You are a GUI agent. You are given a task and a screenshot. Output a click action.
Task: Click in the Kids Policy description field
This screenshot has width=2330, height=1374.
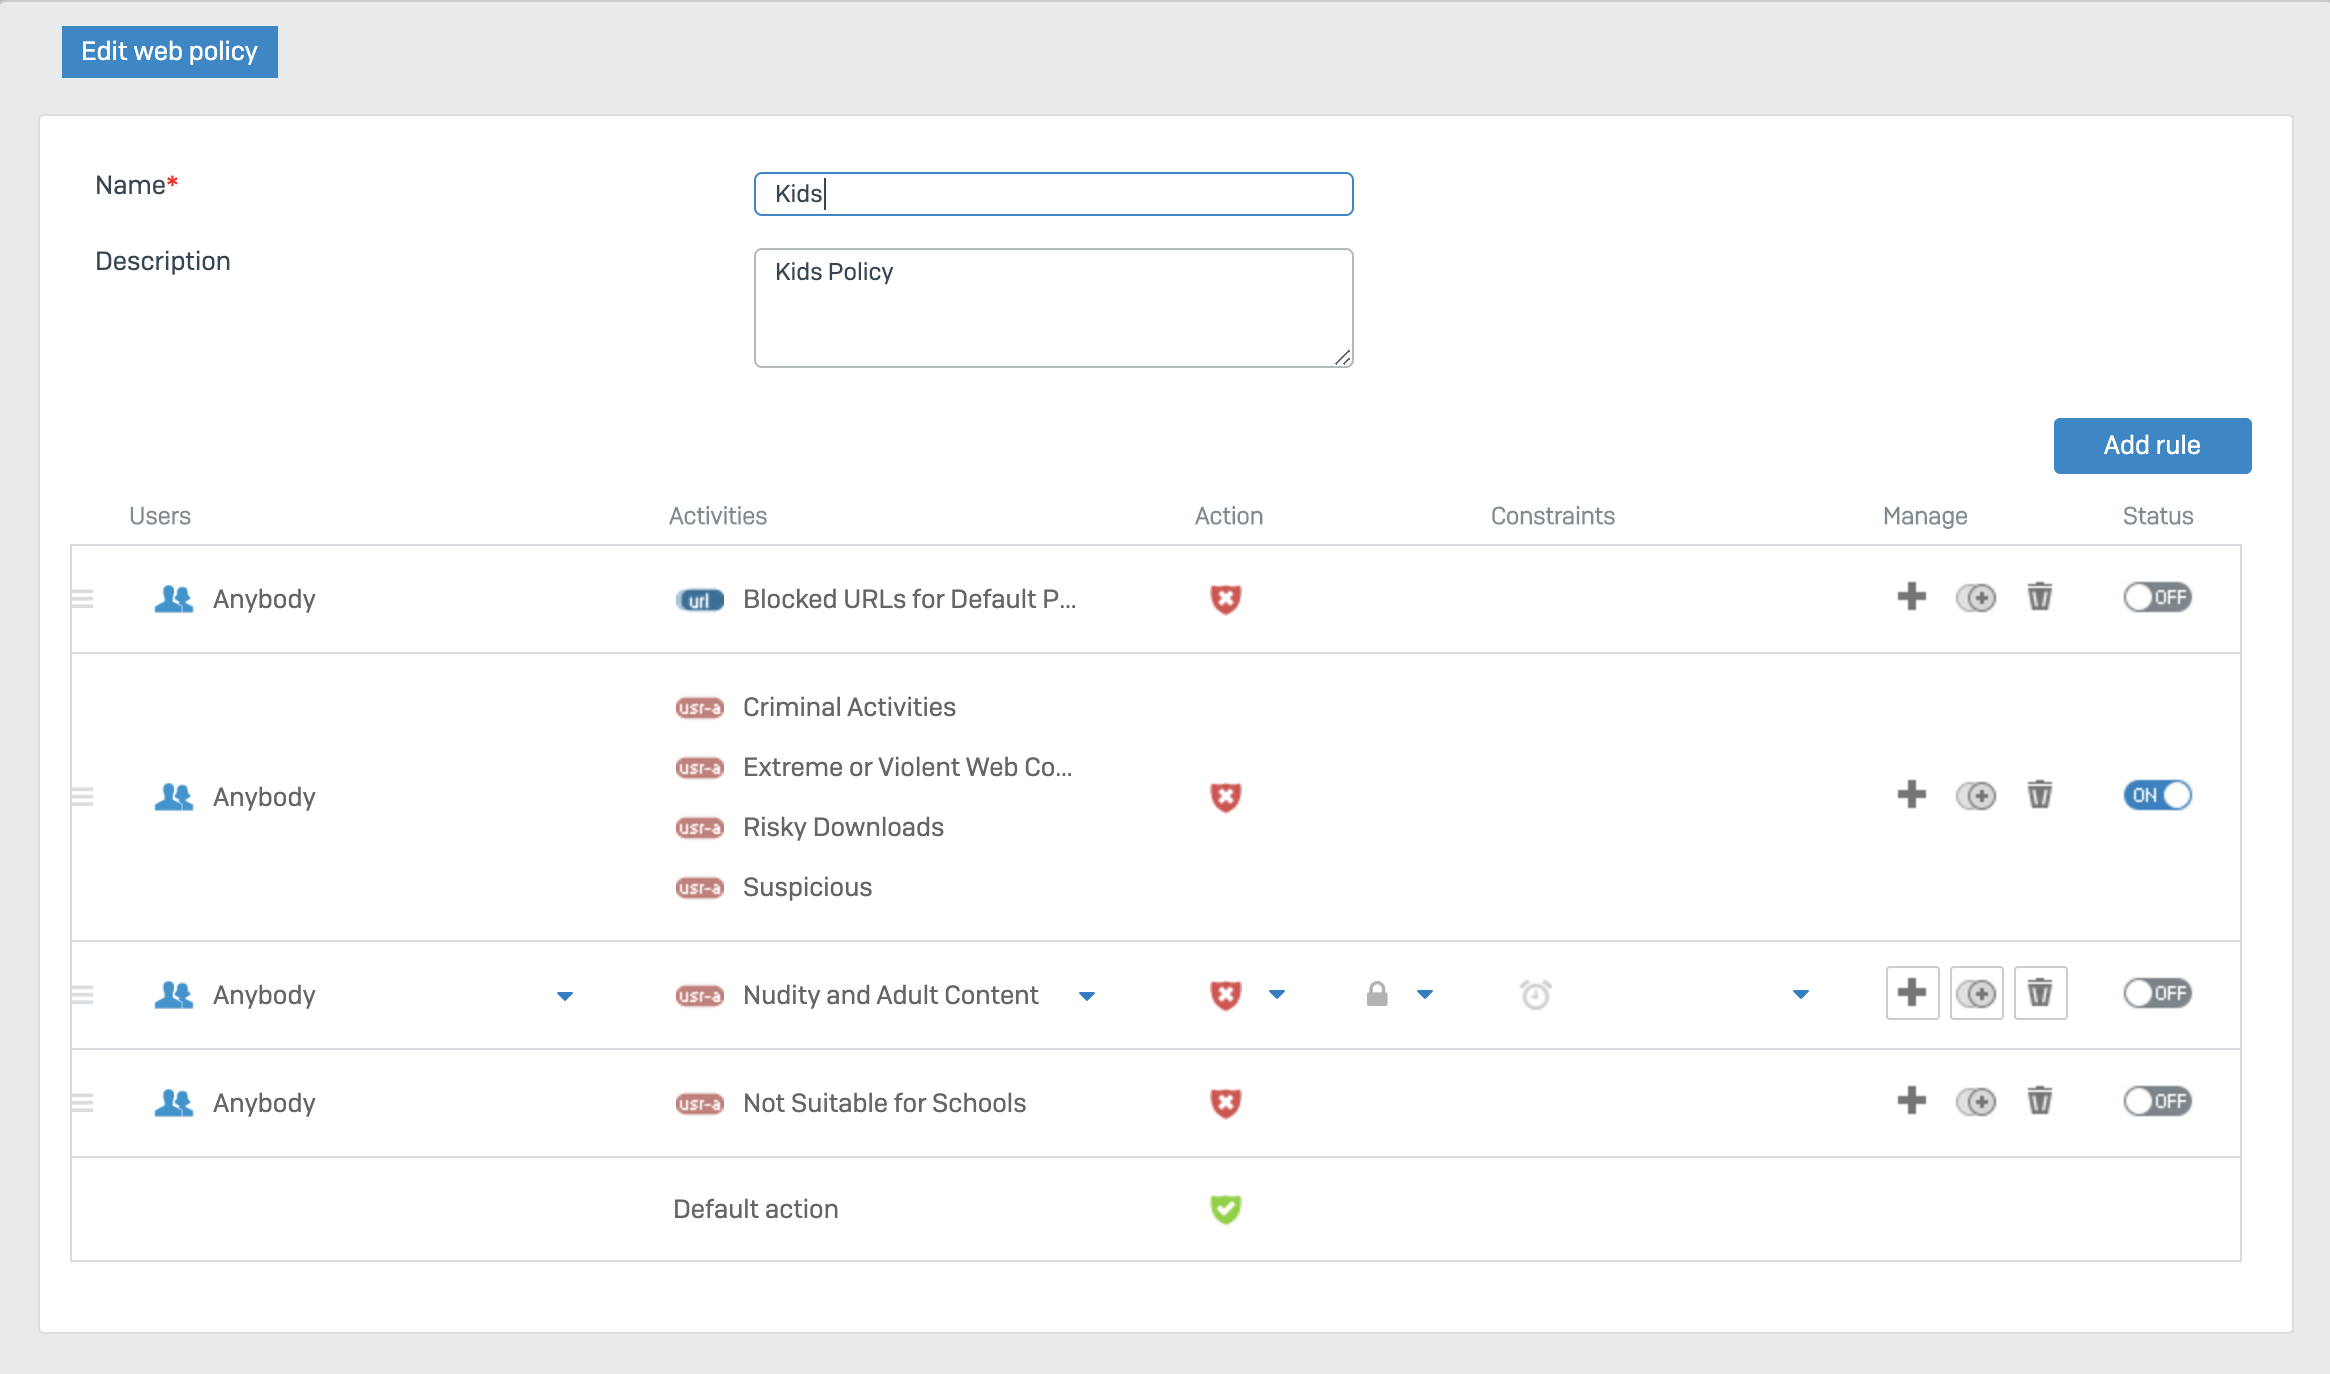pos(1053,308)
